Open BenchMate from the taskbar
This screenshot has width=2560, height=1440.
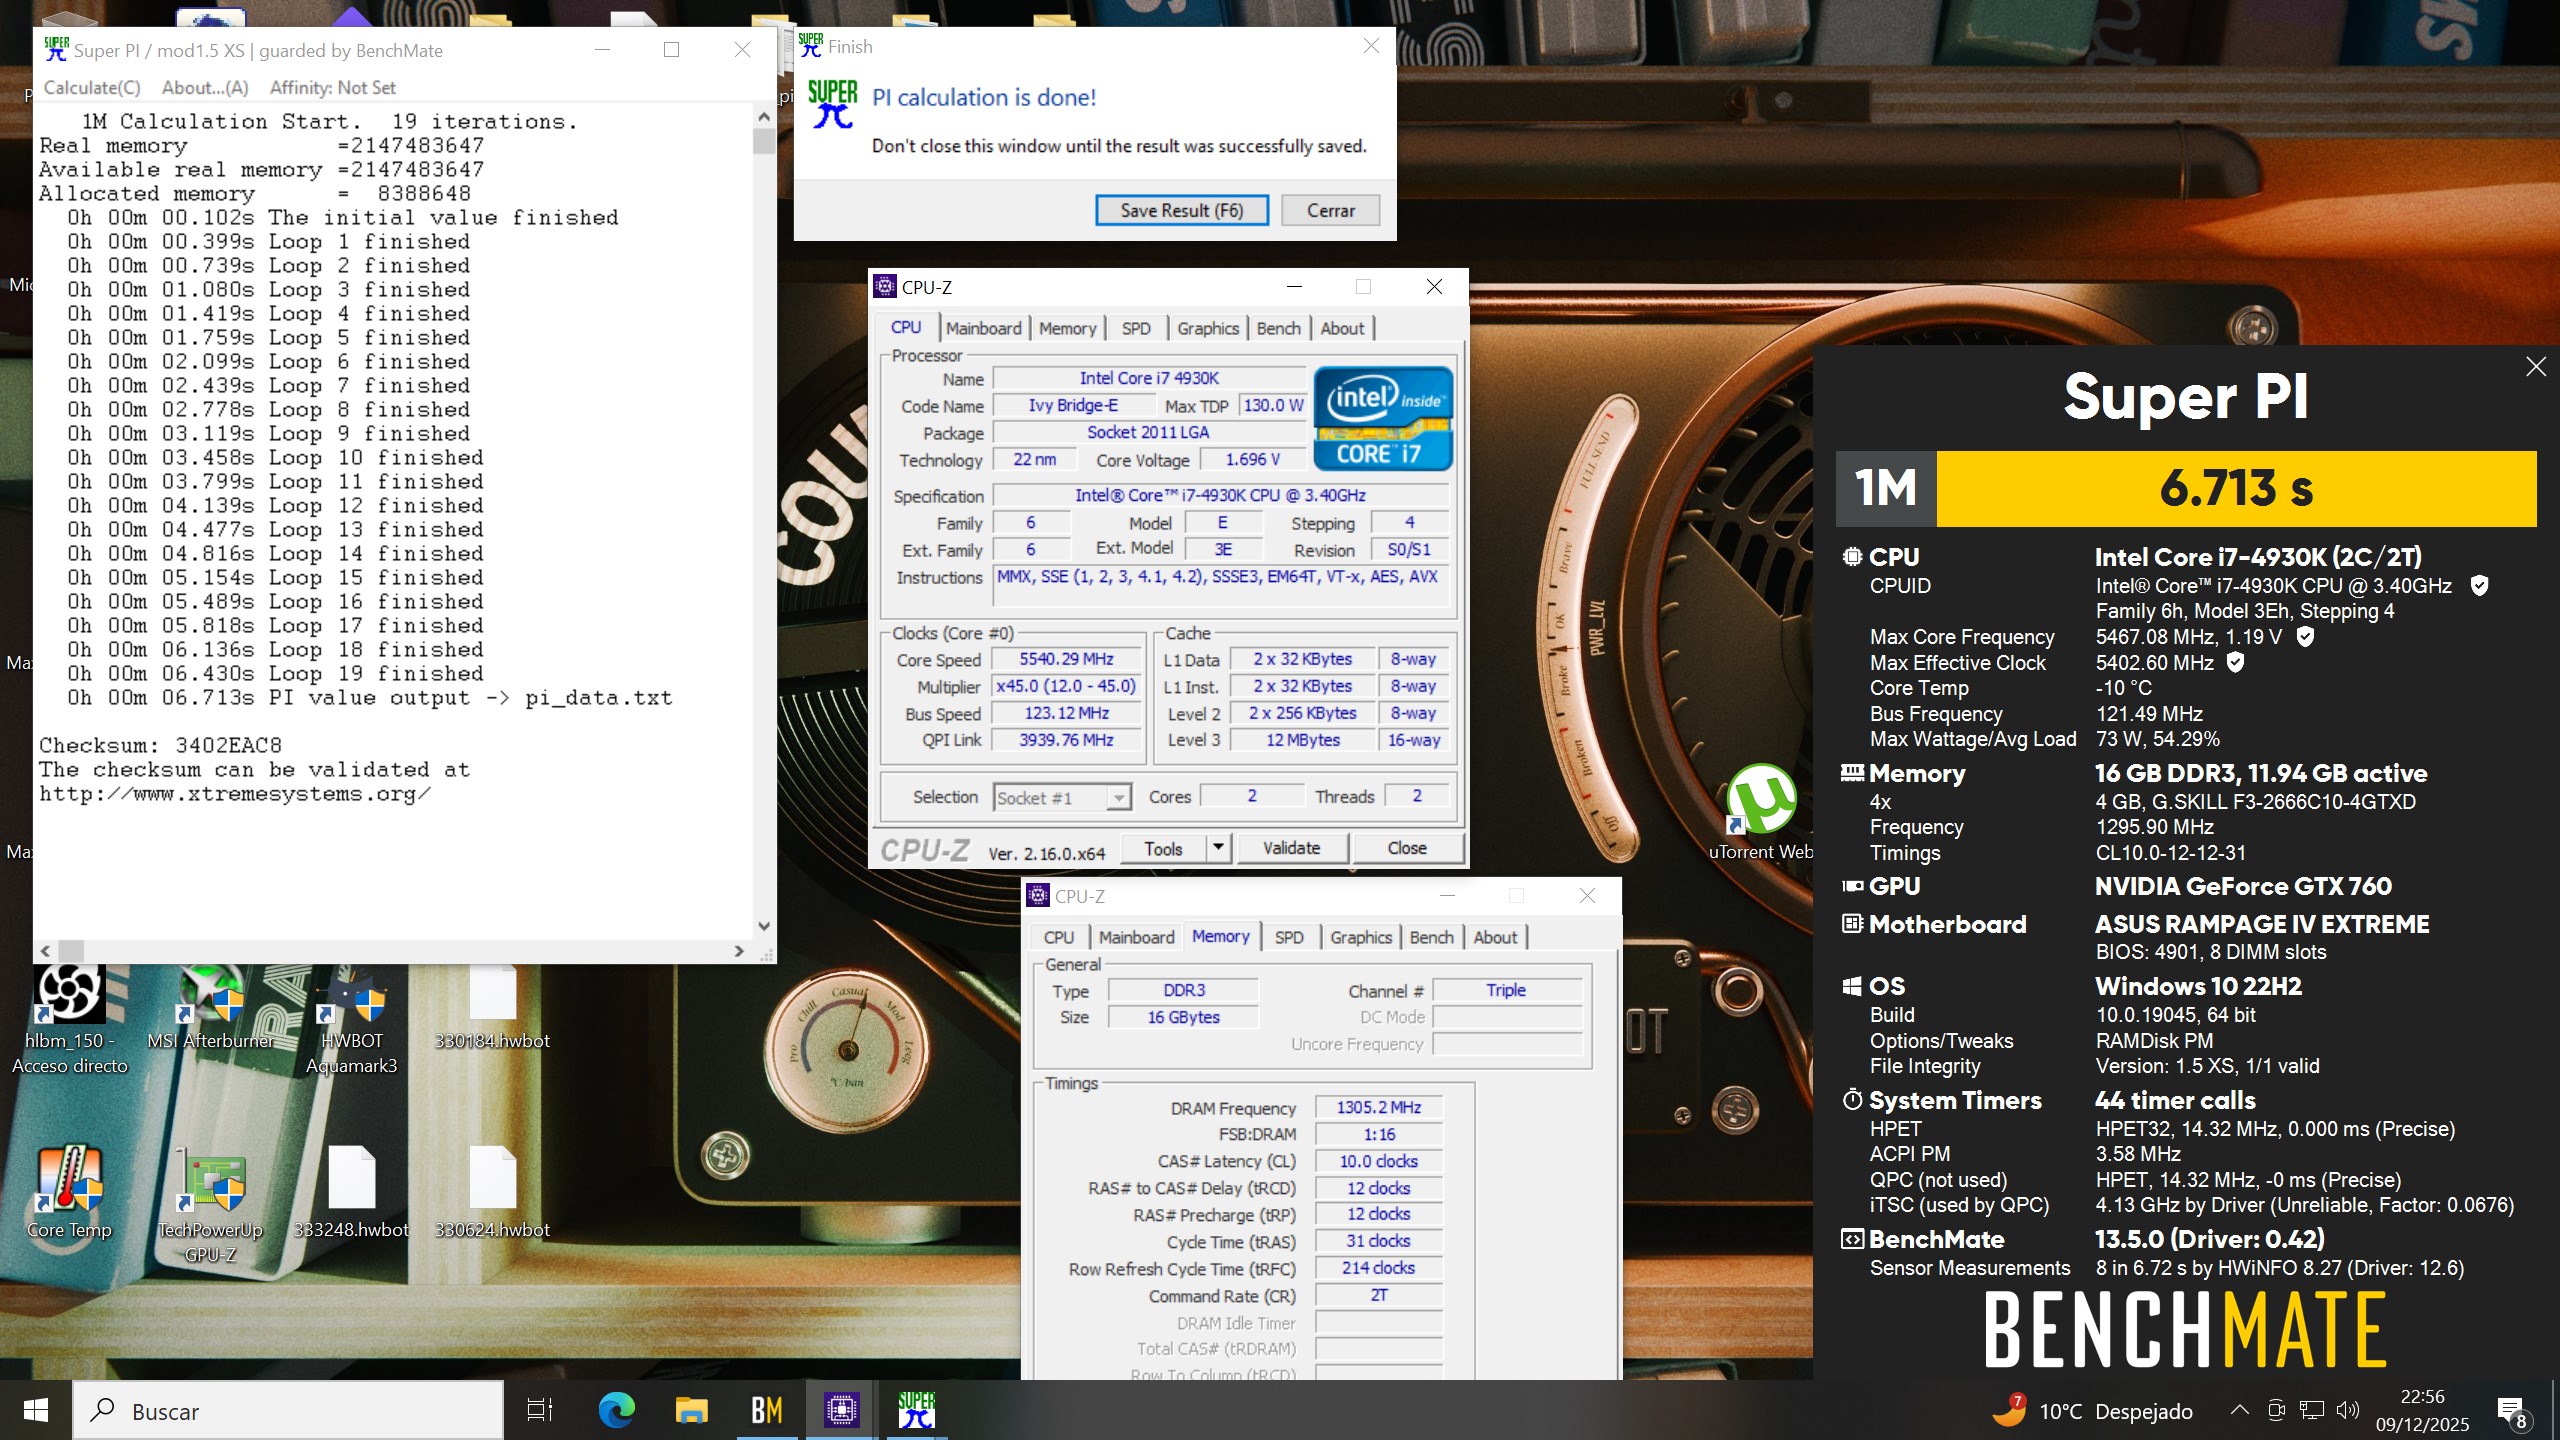(766, 1410)
